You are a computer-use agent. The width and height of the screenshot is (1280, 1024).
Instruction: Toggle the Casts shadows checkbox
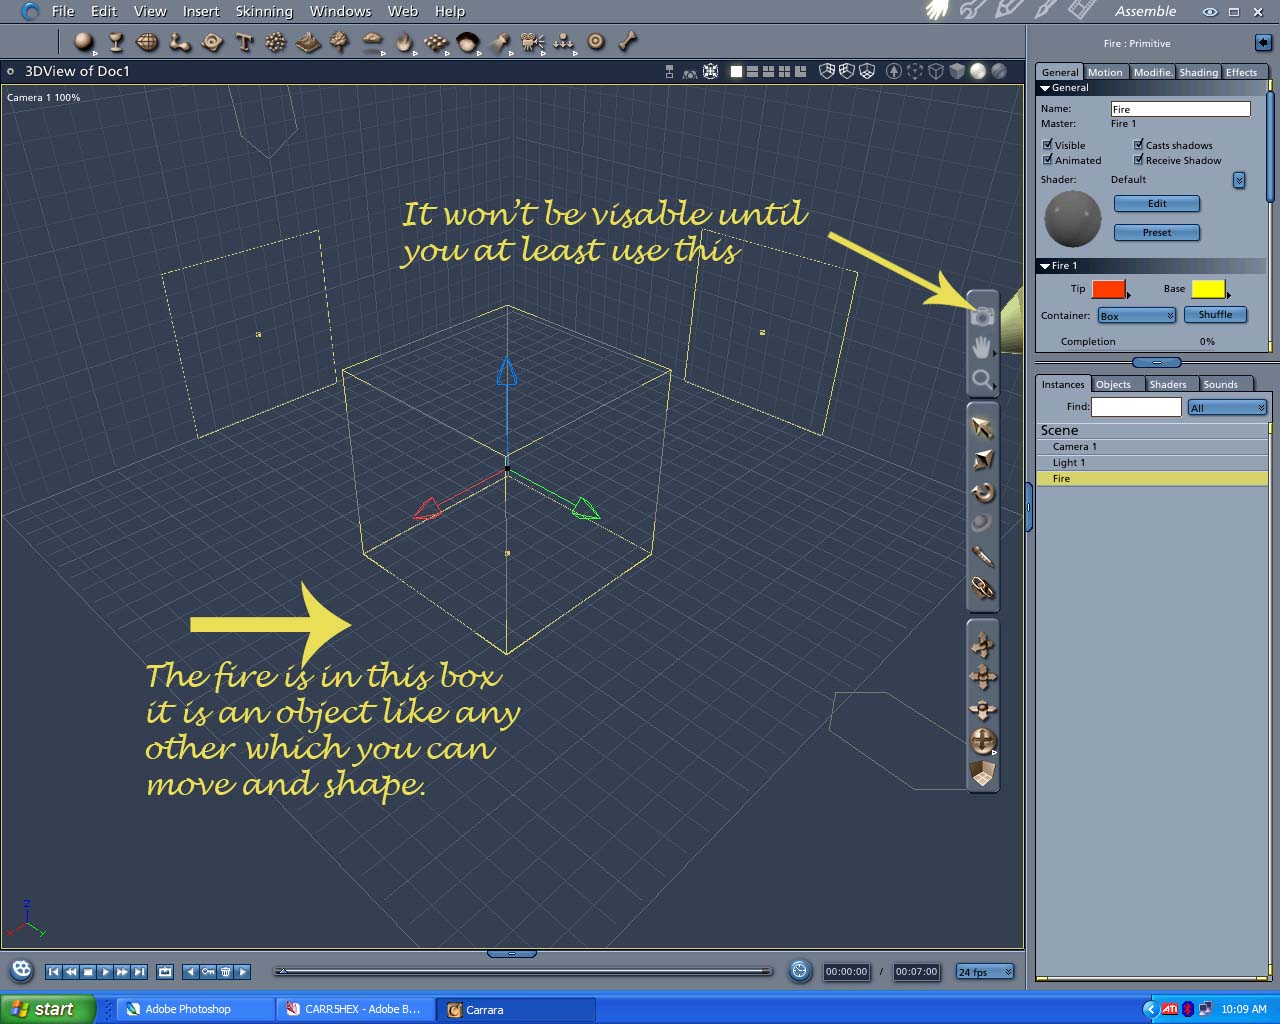pos(1138,144)
